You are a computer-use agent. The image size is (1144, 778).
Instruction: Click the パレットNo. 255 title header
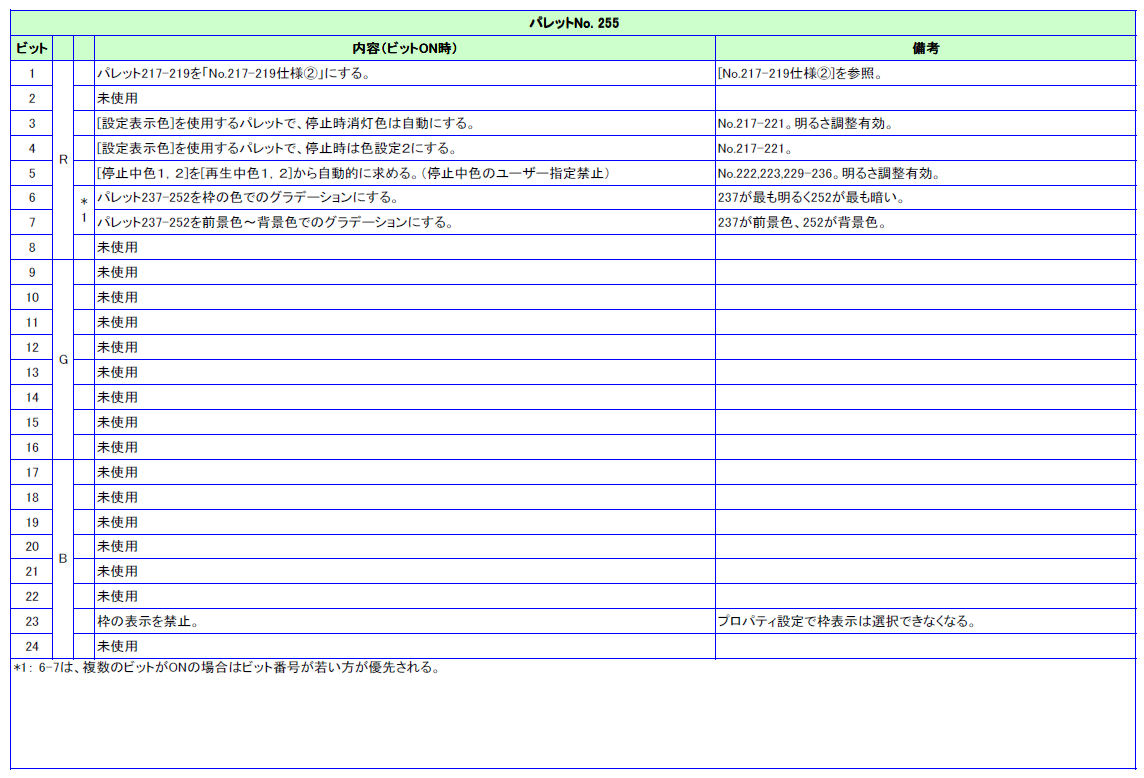[x=573, y=23]
